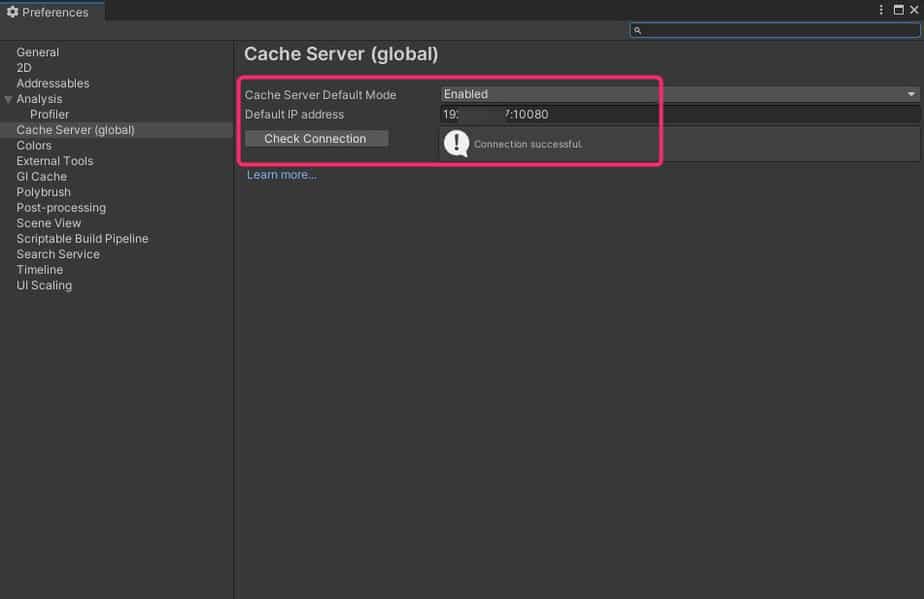Click the search bar at the top
This screenshot has height=599, width=924.
coord(775,29)
